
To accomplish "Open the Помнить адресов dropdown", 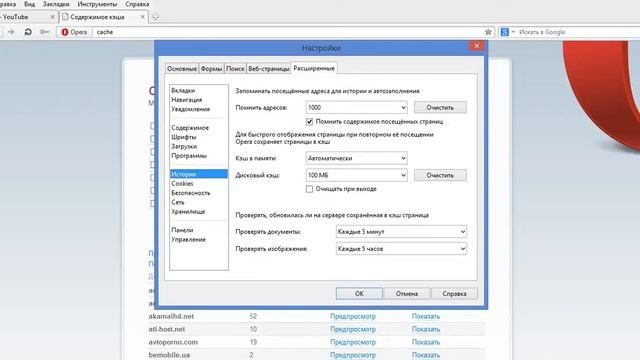I will pos(356,107).
